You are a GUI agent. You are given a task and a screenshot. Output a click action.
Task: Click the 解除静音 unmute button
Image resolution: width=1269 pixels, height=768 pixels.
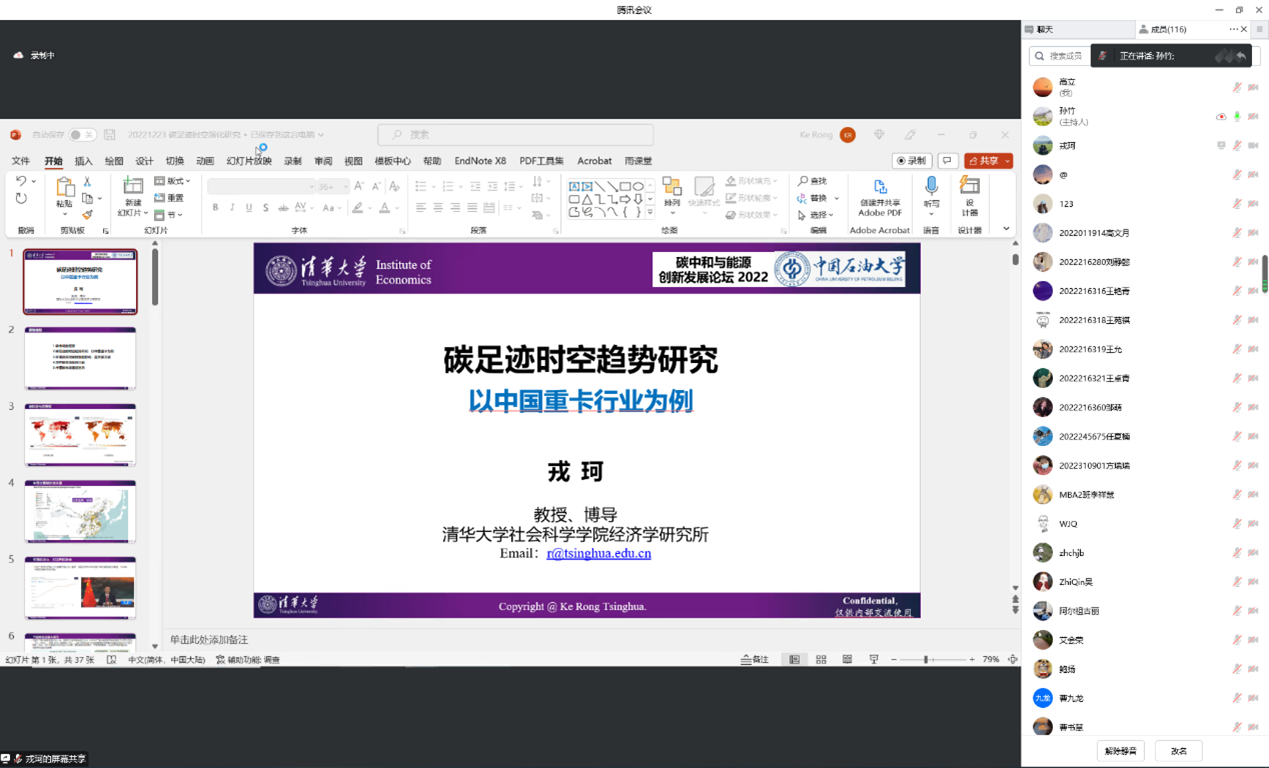pos(1119,751)
